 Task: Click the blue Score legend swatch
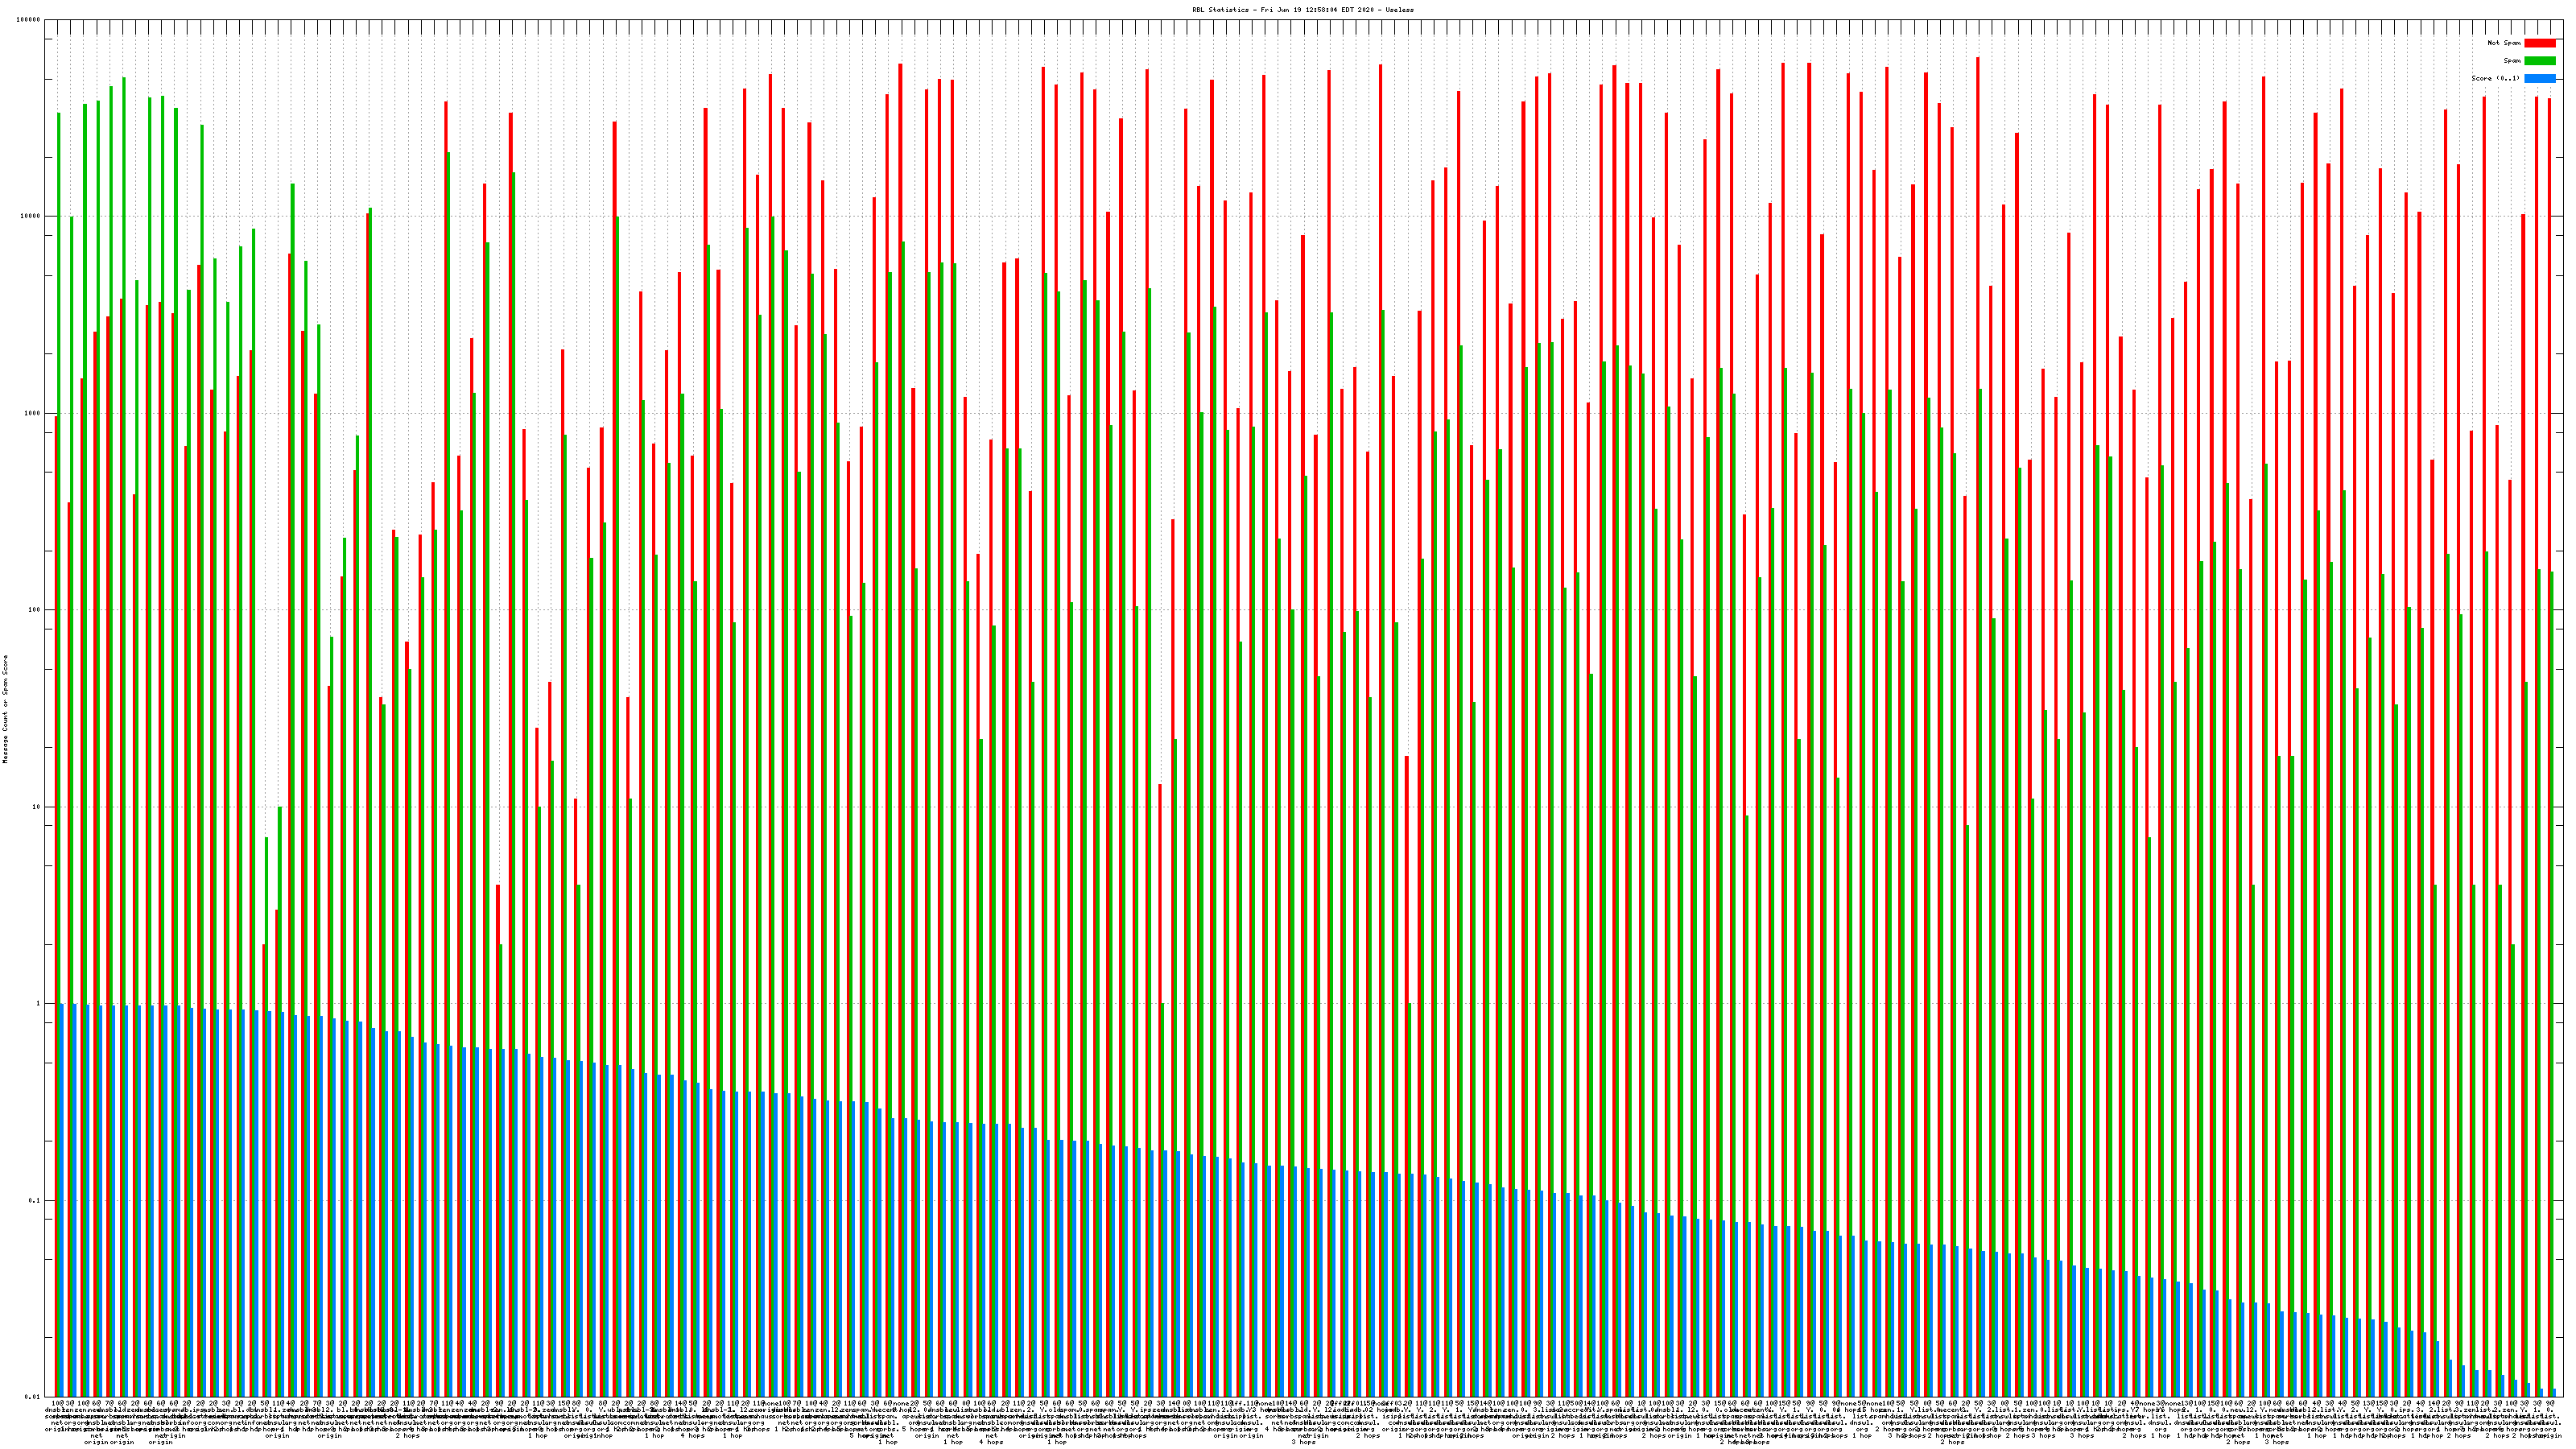click(x=2539, y=78)
